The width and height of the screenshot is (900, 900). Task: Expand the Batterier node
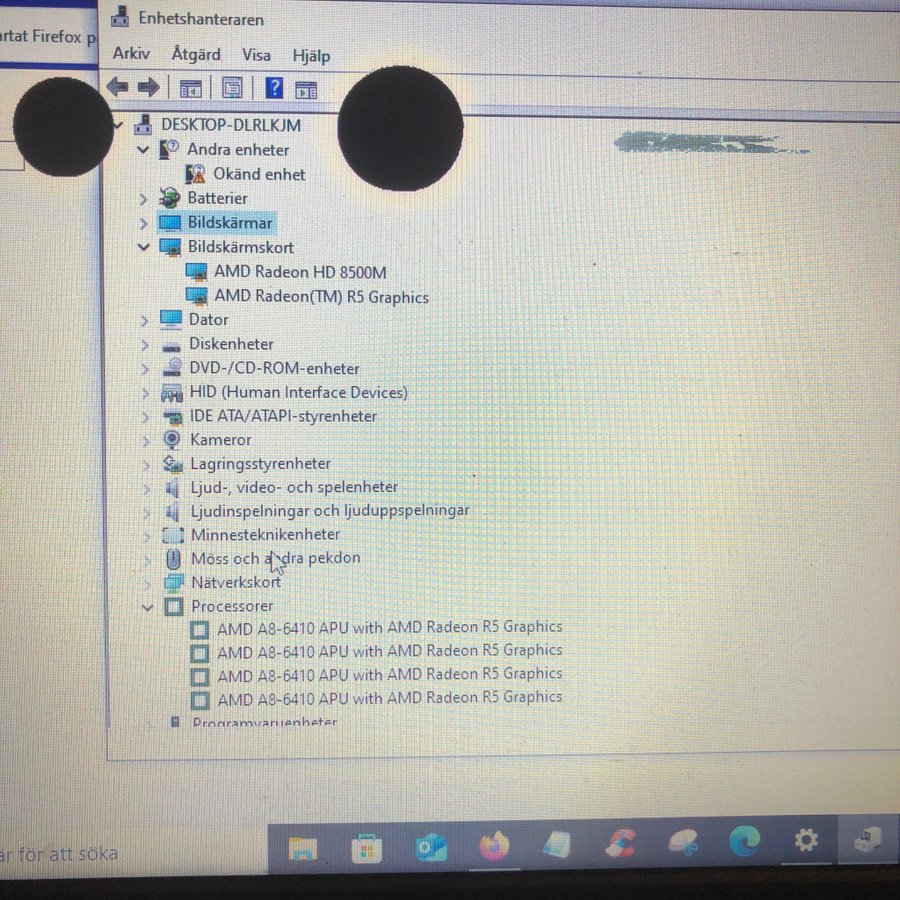click(x=143, y=199)
